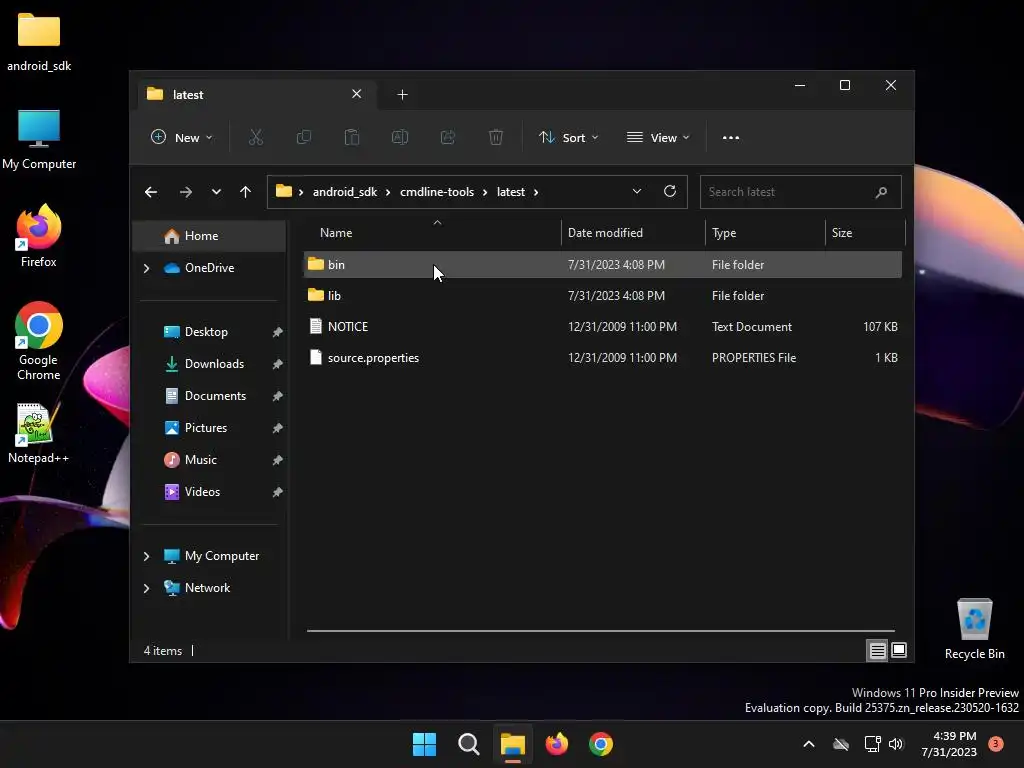Go up one folder with Up arrow
This screenshot has height=768, width=1024.
pyautogui.click(x=246, y=192)
